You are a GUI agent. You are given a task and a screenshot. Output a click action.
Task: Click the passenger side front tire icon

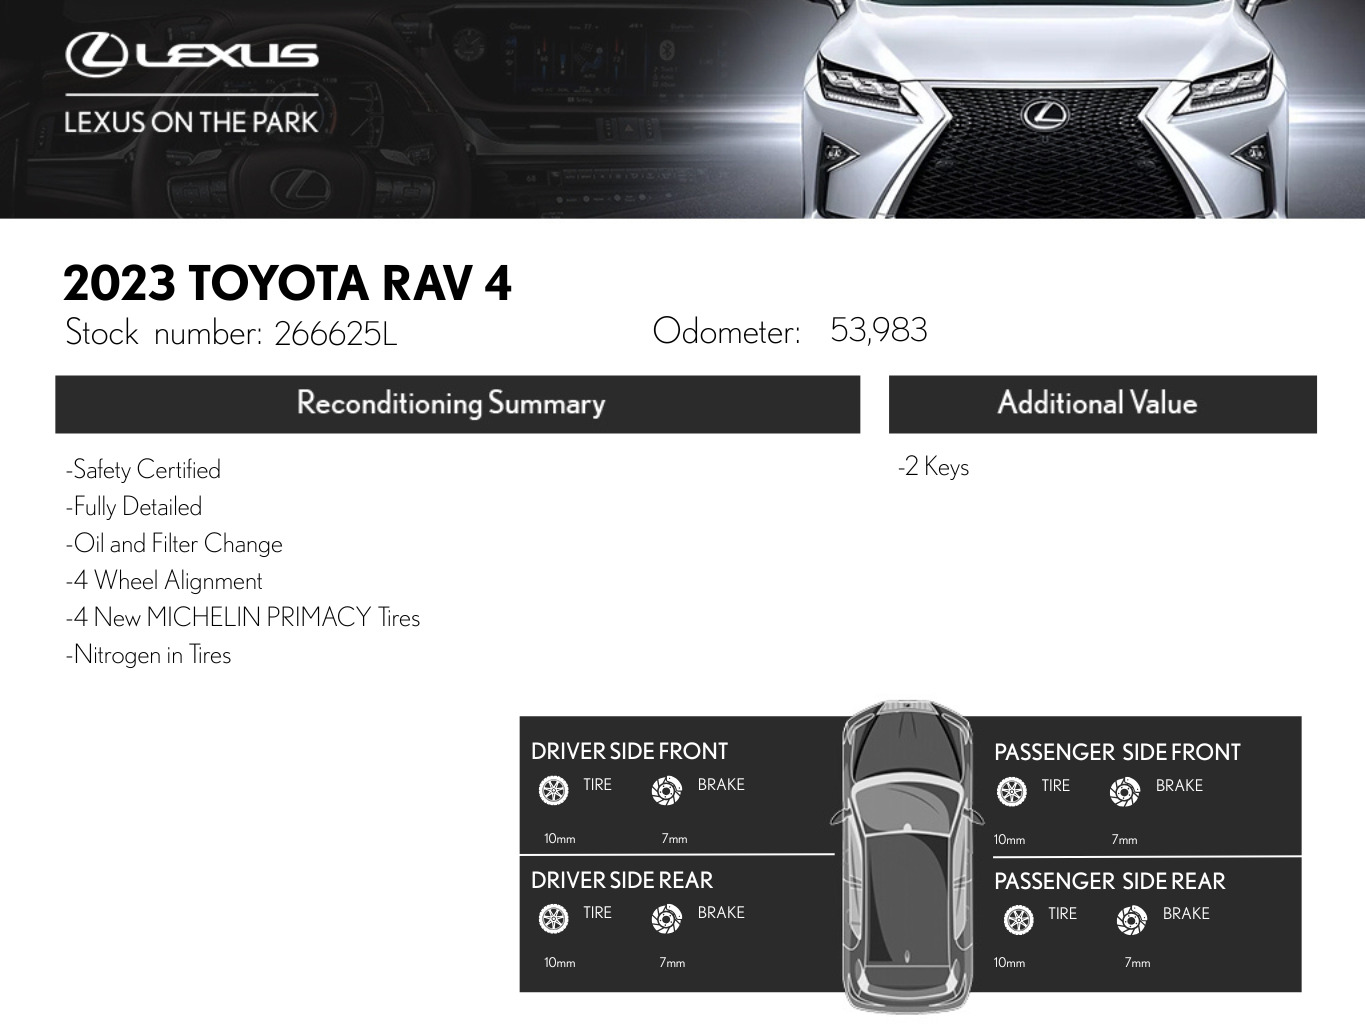pyautogui.click(x=1012, y=792)
